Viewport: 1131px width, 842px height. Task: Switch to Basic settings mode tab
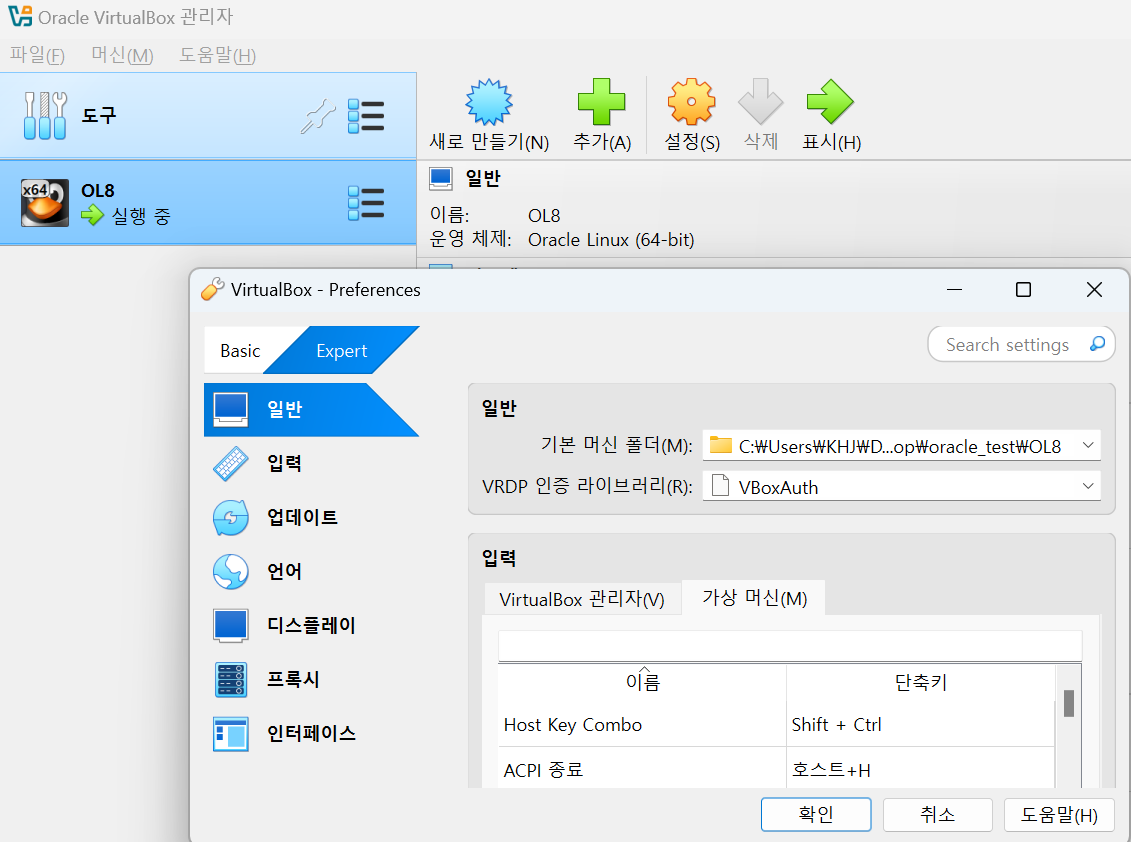(x=240, y=351)
